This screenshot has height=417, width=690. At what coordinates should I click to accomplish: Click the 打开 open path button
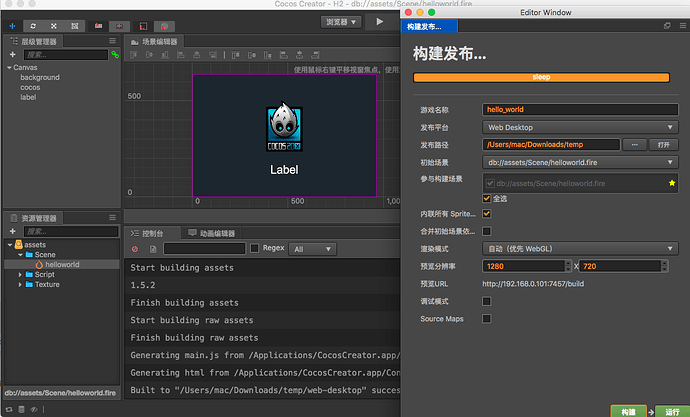(663, 145)
